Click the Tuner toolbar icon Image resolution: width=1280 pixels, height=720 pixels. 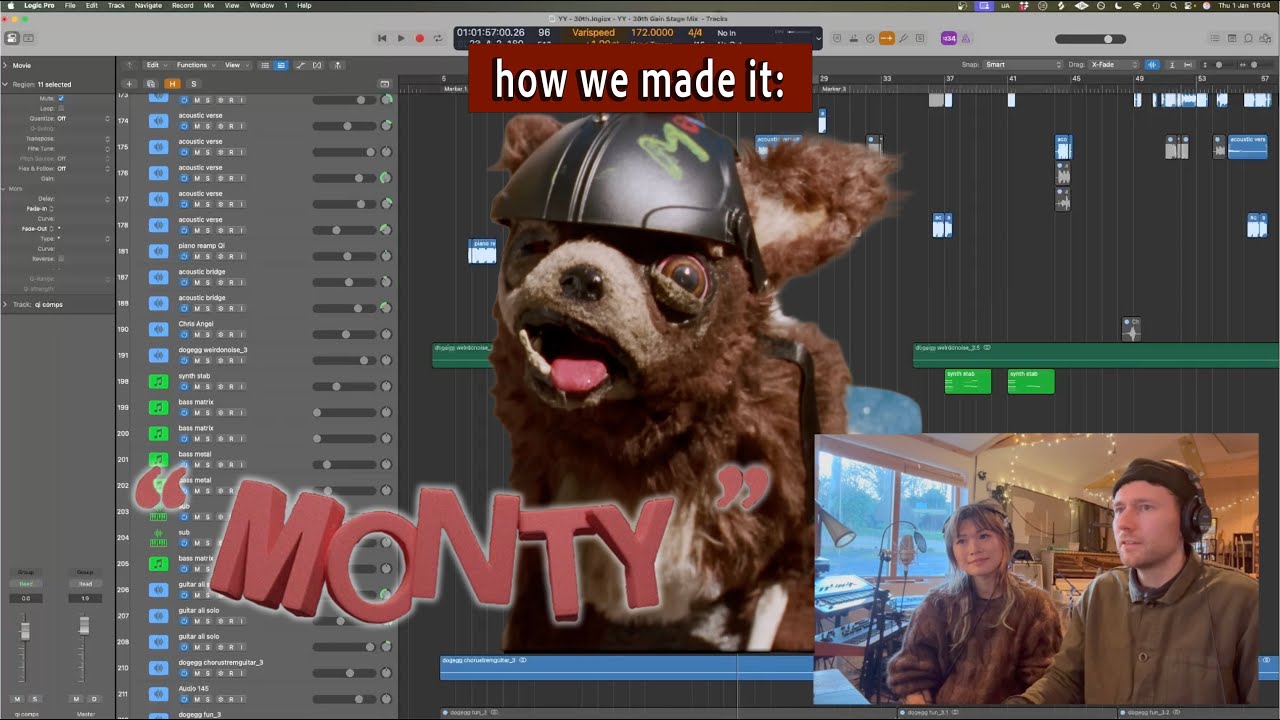(903, 38)
